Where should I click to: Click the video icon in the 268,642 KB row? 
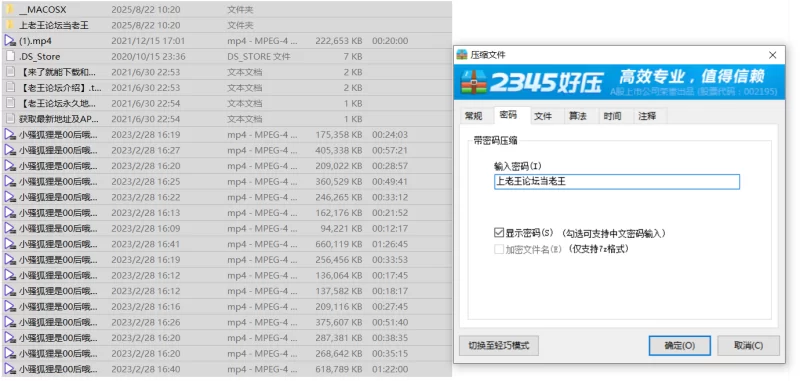tap(10, 353)
